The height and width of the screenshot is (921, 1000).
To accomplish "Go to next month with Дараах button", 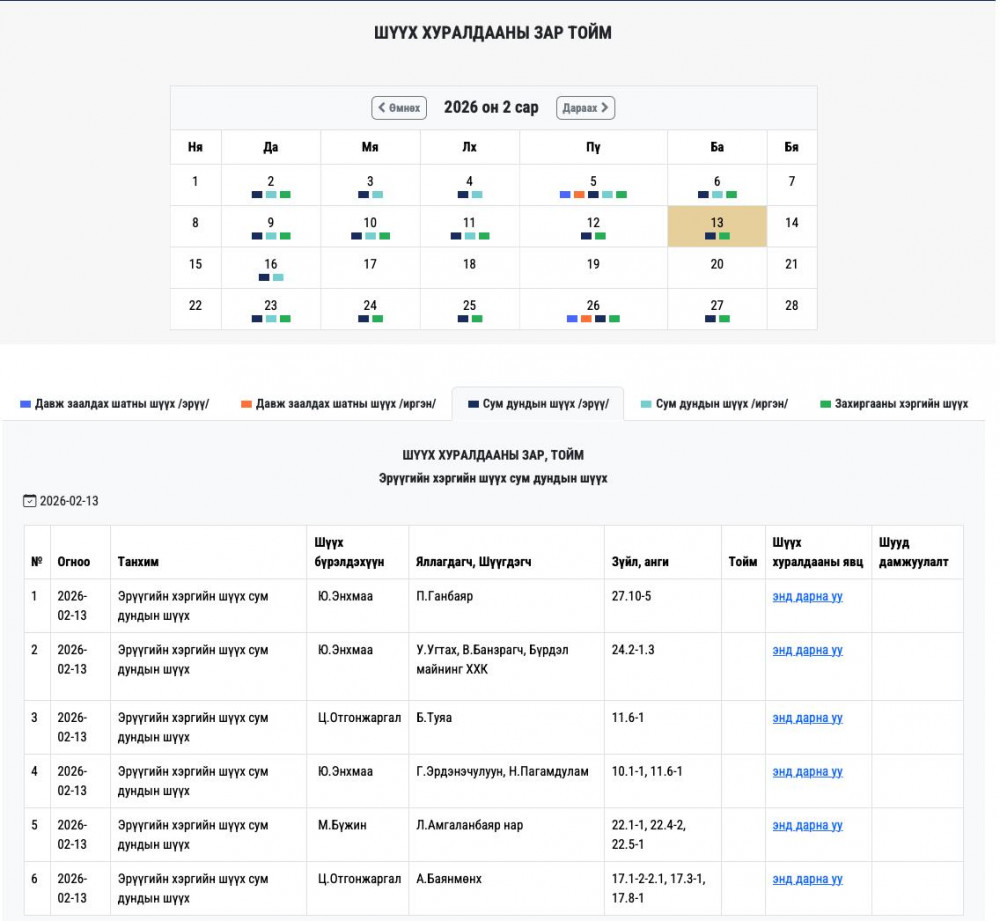I will coord(585,108).
